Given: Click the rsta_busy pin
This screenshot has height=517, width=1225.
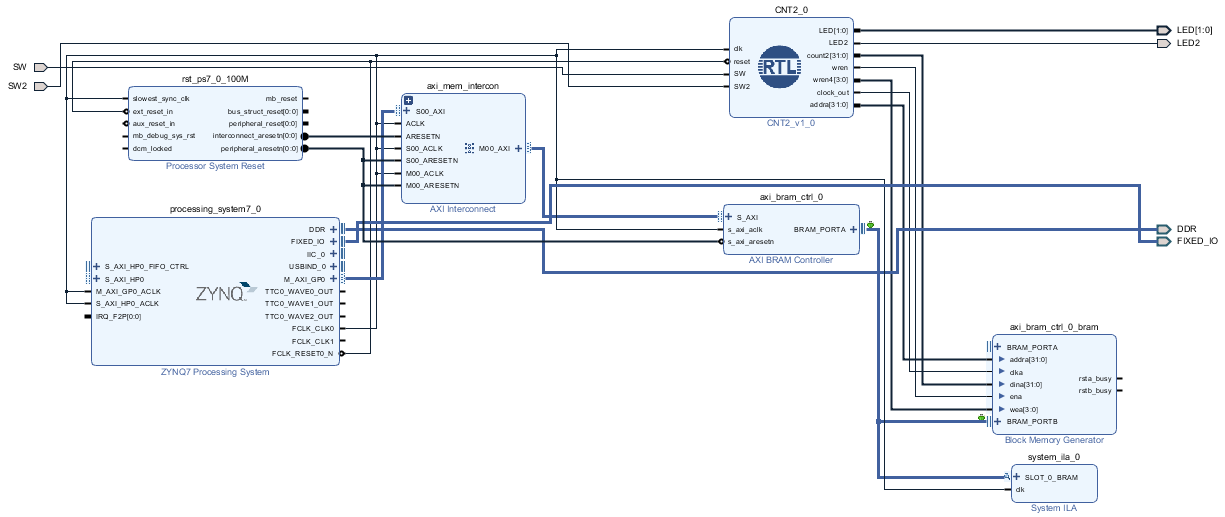Looking at the screenshot, I should coord(1095,378).
